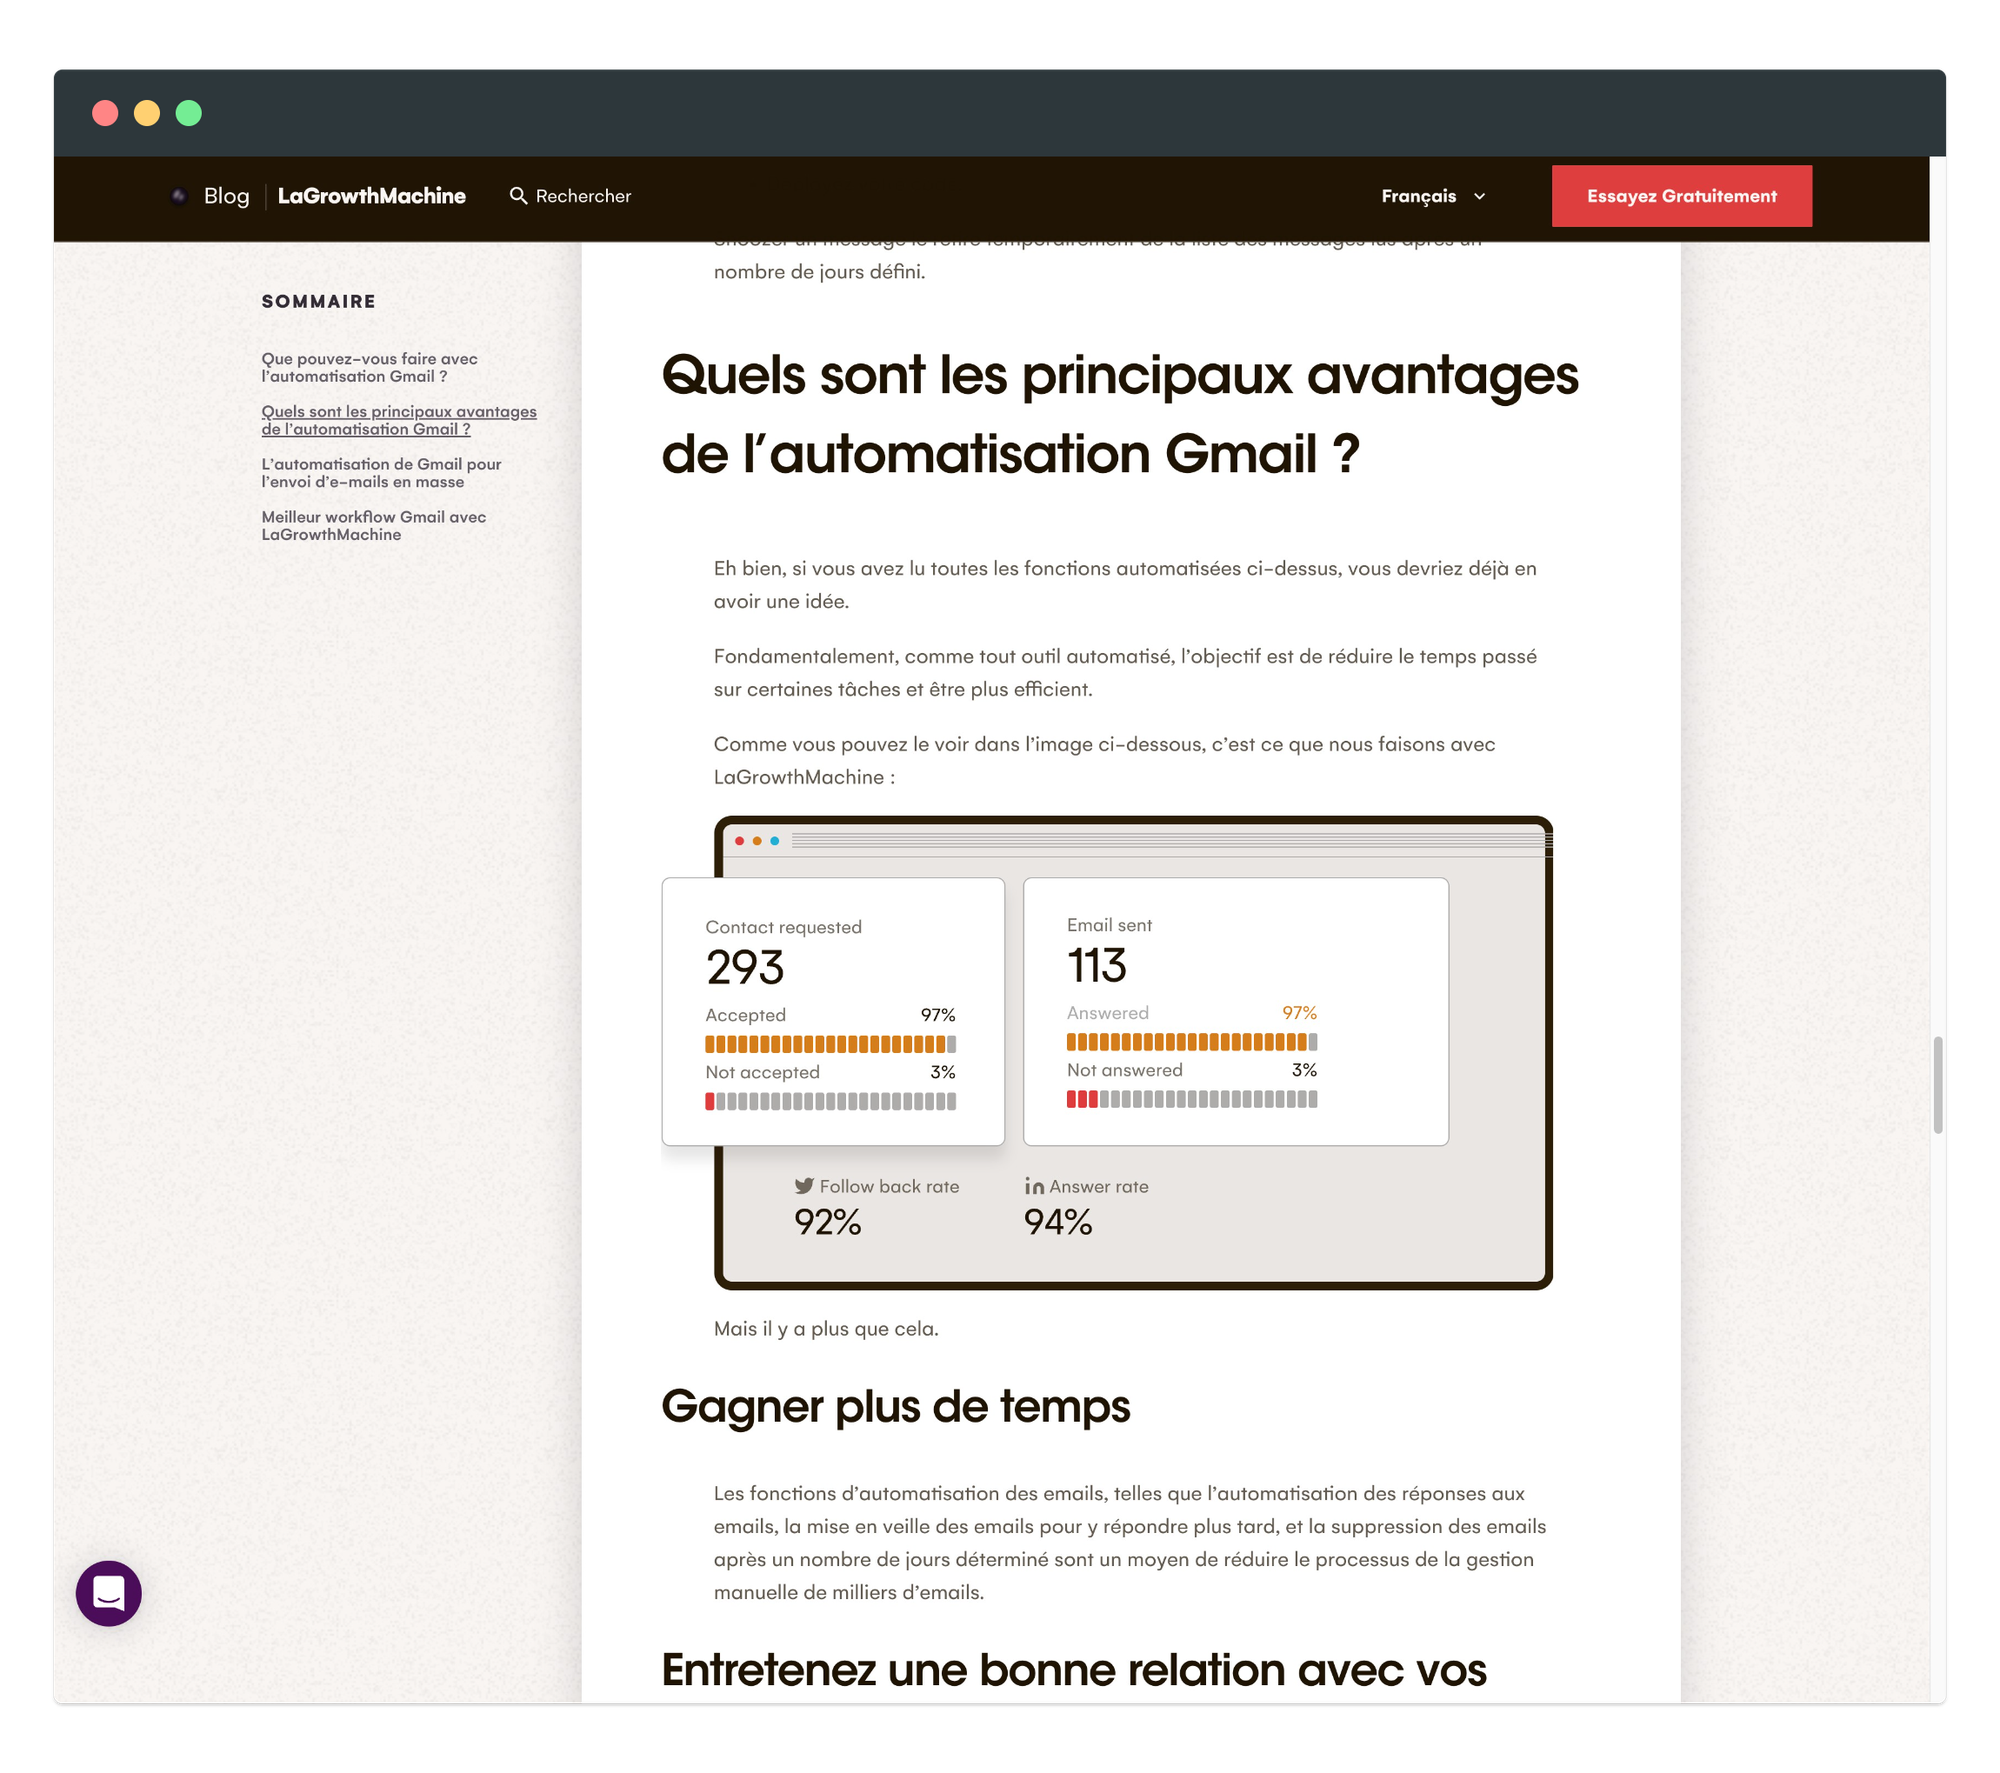Click Essayez Gratuitement button
This screenshot has width=2000, height=1773.
[1681, 196]
